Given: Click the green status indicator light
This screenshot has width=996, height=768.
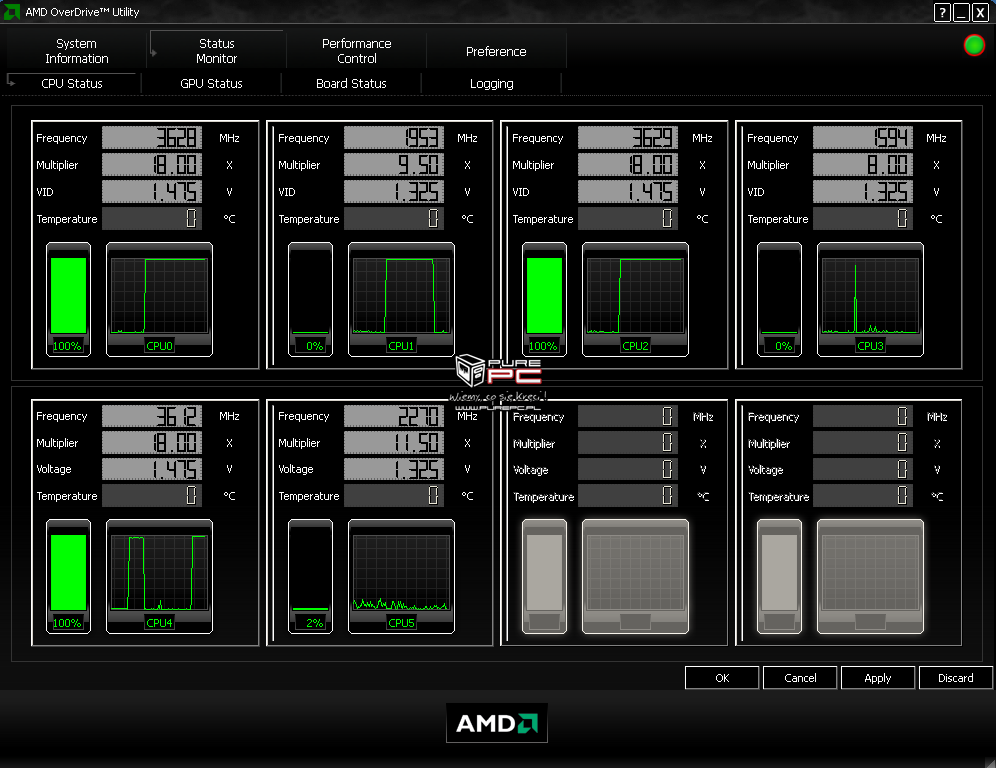Looking at the screenshot, I should click(974, 45).
